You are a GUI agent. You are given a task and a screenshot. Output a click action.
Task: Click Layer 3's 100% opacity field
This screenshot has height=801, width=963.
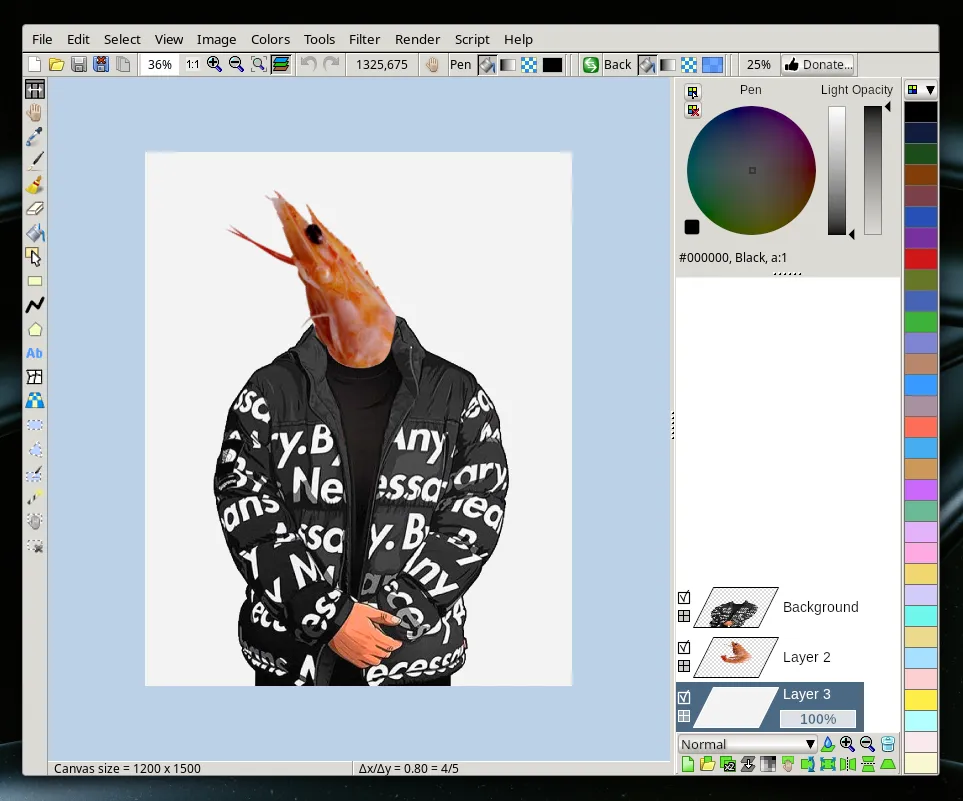point(817,719)
